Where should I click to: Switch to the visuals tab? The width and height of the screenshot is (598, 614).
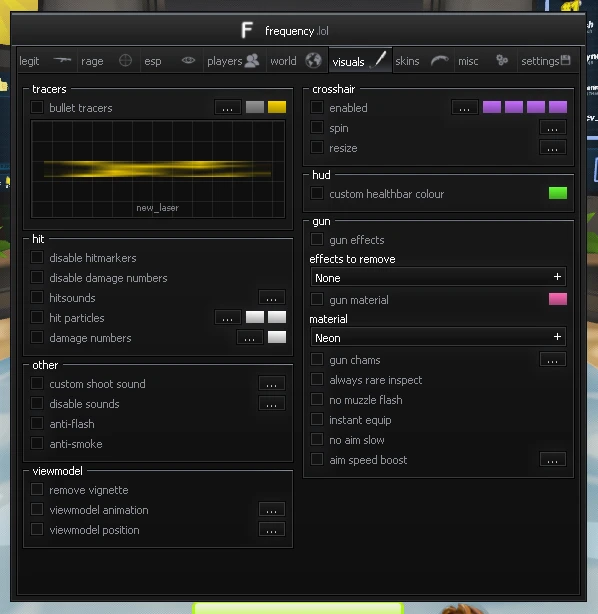click(360, 60)
